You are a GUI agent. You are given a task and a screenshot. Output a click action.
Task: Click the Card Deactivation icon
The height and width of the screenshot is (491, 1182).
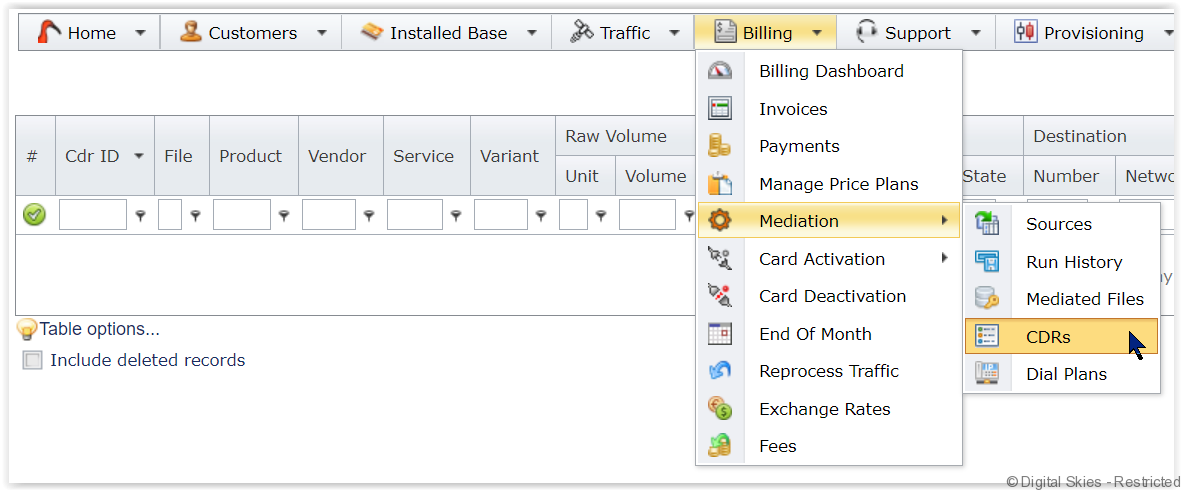point(719,296)
